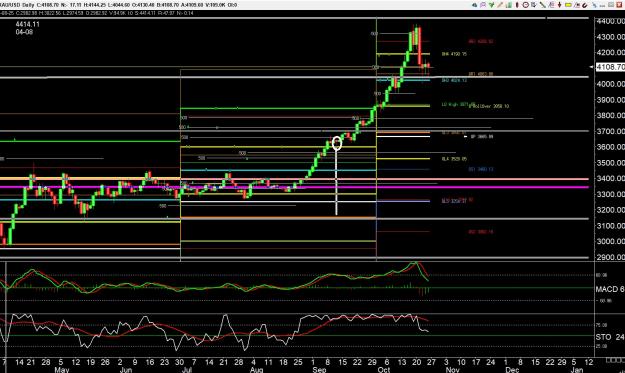Viewport: 625px width, 373px height.
Task: Select the dark ellipse drawing tool icon
Action: click(x=517, y=5)
